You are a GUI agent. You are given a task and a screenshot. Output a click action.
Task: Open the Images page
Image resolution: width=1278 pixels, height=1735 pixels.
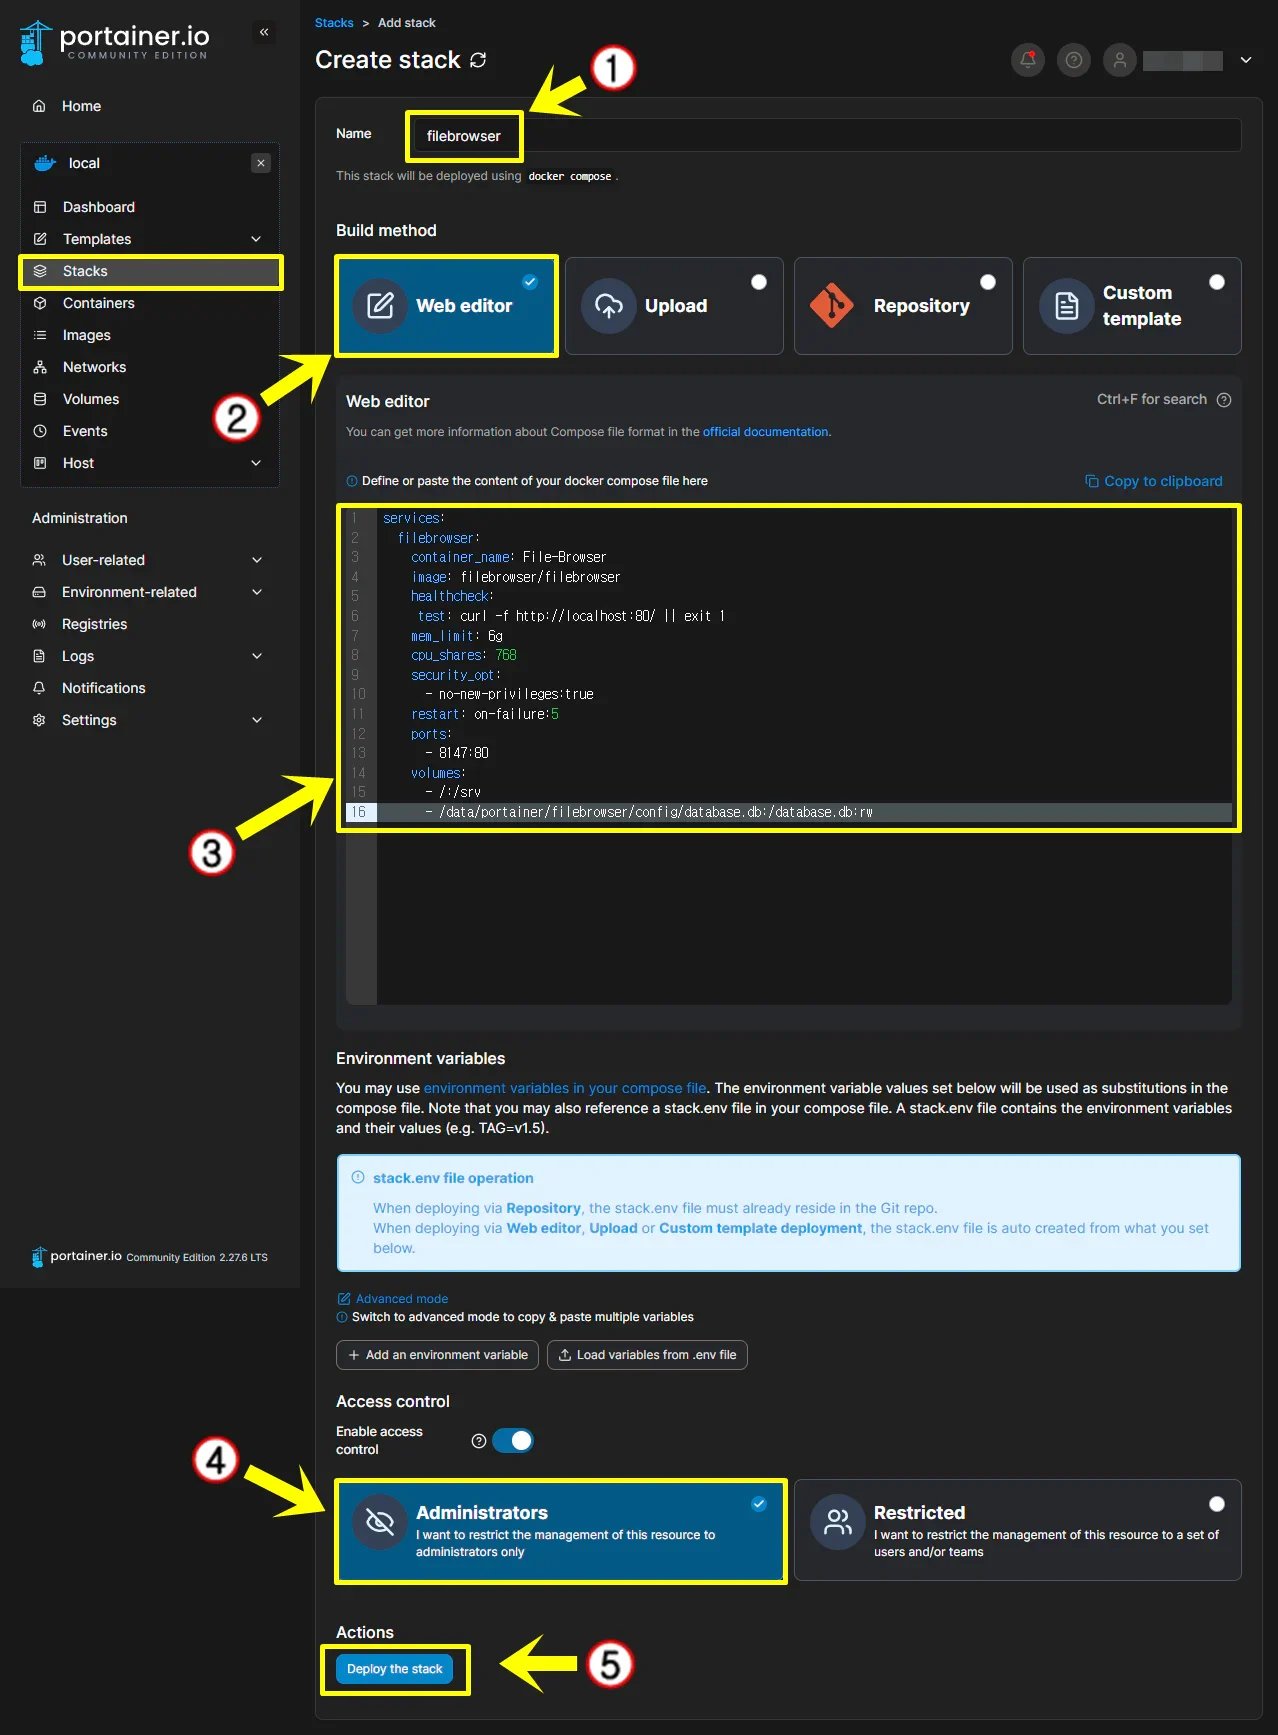[86, 335]
